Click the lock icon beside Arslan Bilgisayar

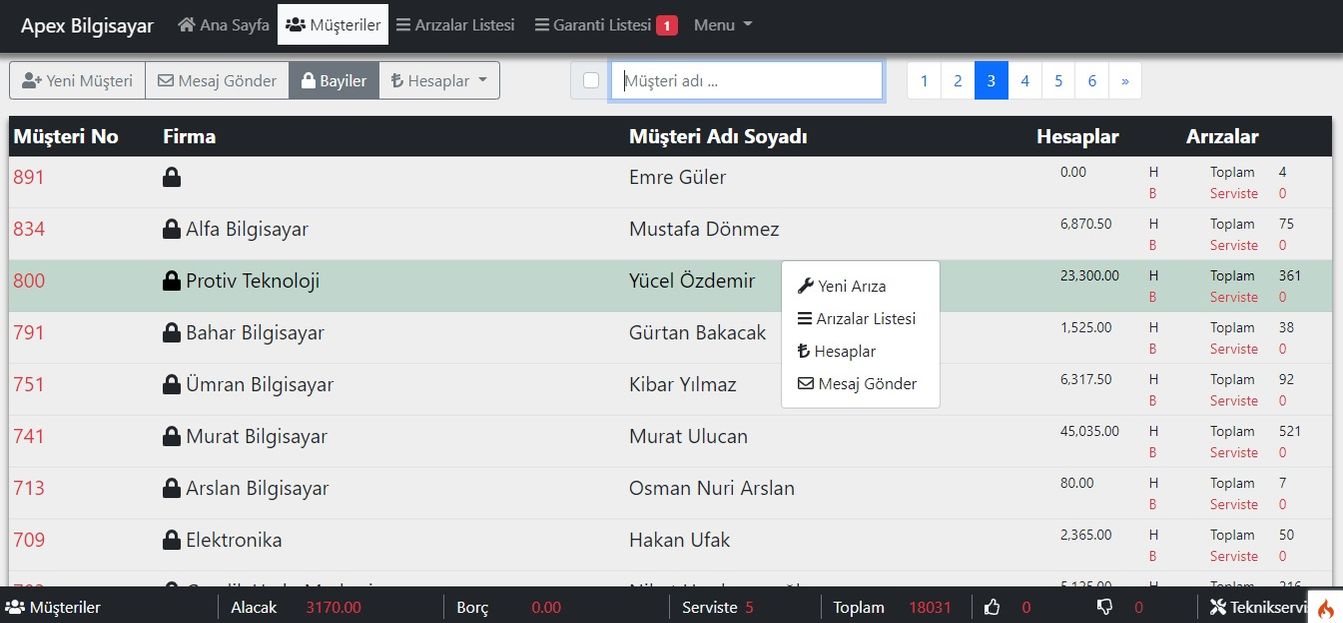tap(172, 489)
